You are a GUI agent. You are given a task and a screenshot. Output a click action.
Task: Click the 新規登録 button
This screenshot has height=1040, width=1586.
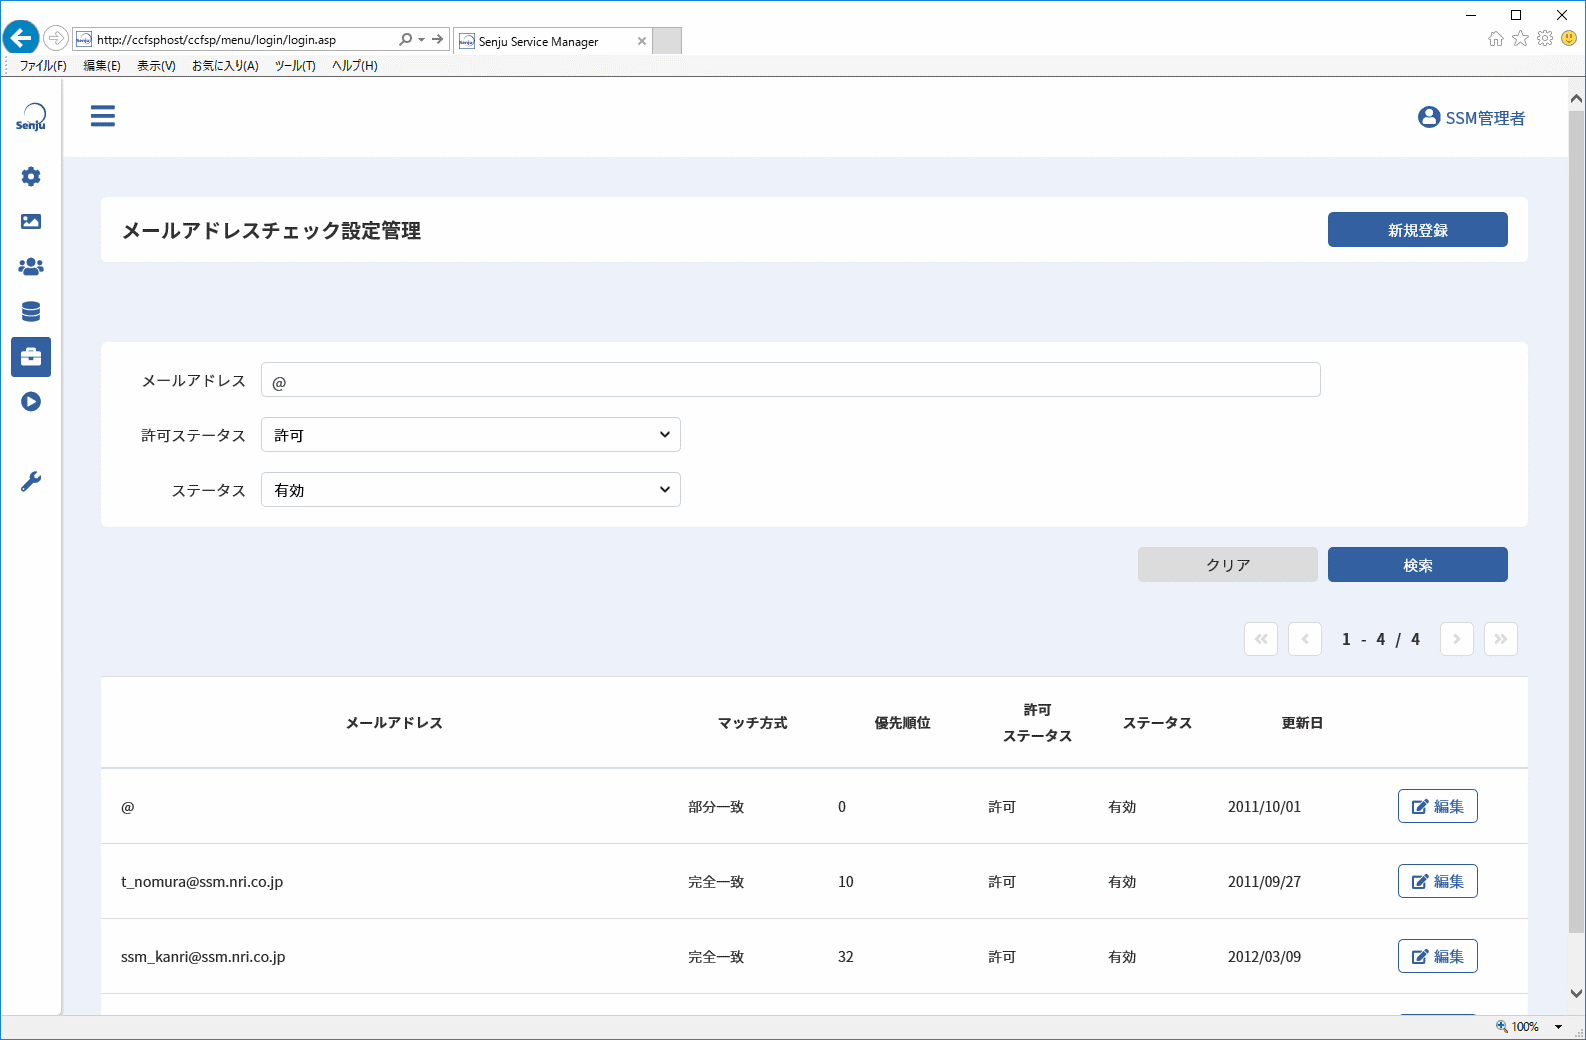tap(1418, 229)
